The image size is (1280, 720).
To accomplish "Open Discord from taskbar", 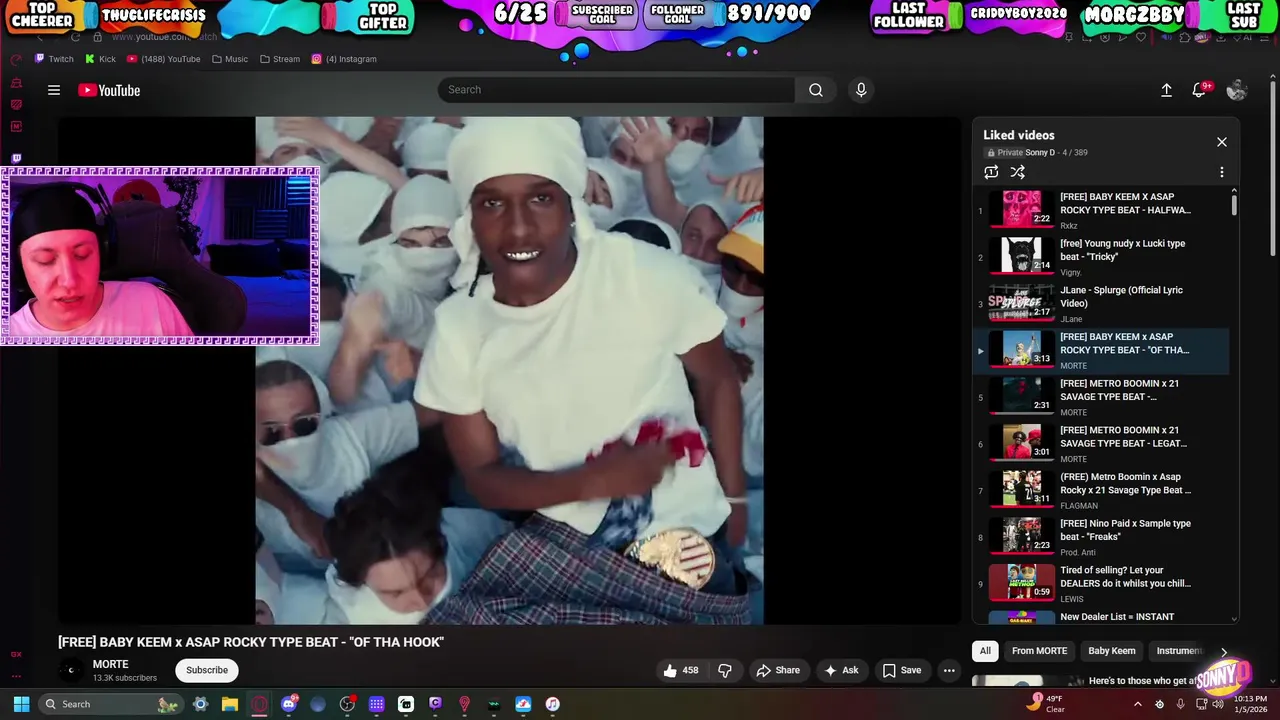I will click(289, 704).
